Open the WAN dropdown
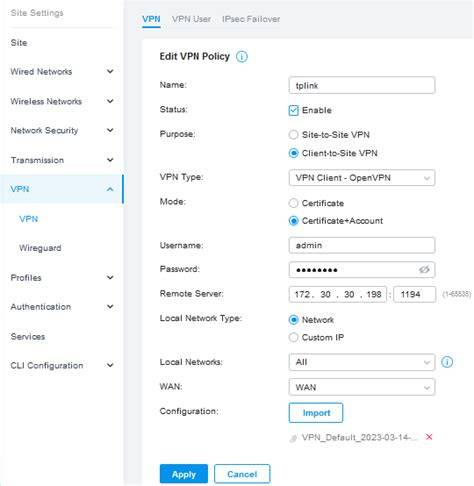474x486 pixels. coord(362,387)
